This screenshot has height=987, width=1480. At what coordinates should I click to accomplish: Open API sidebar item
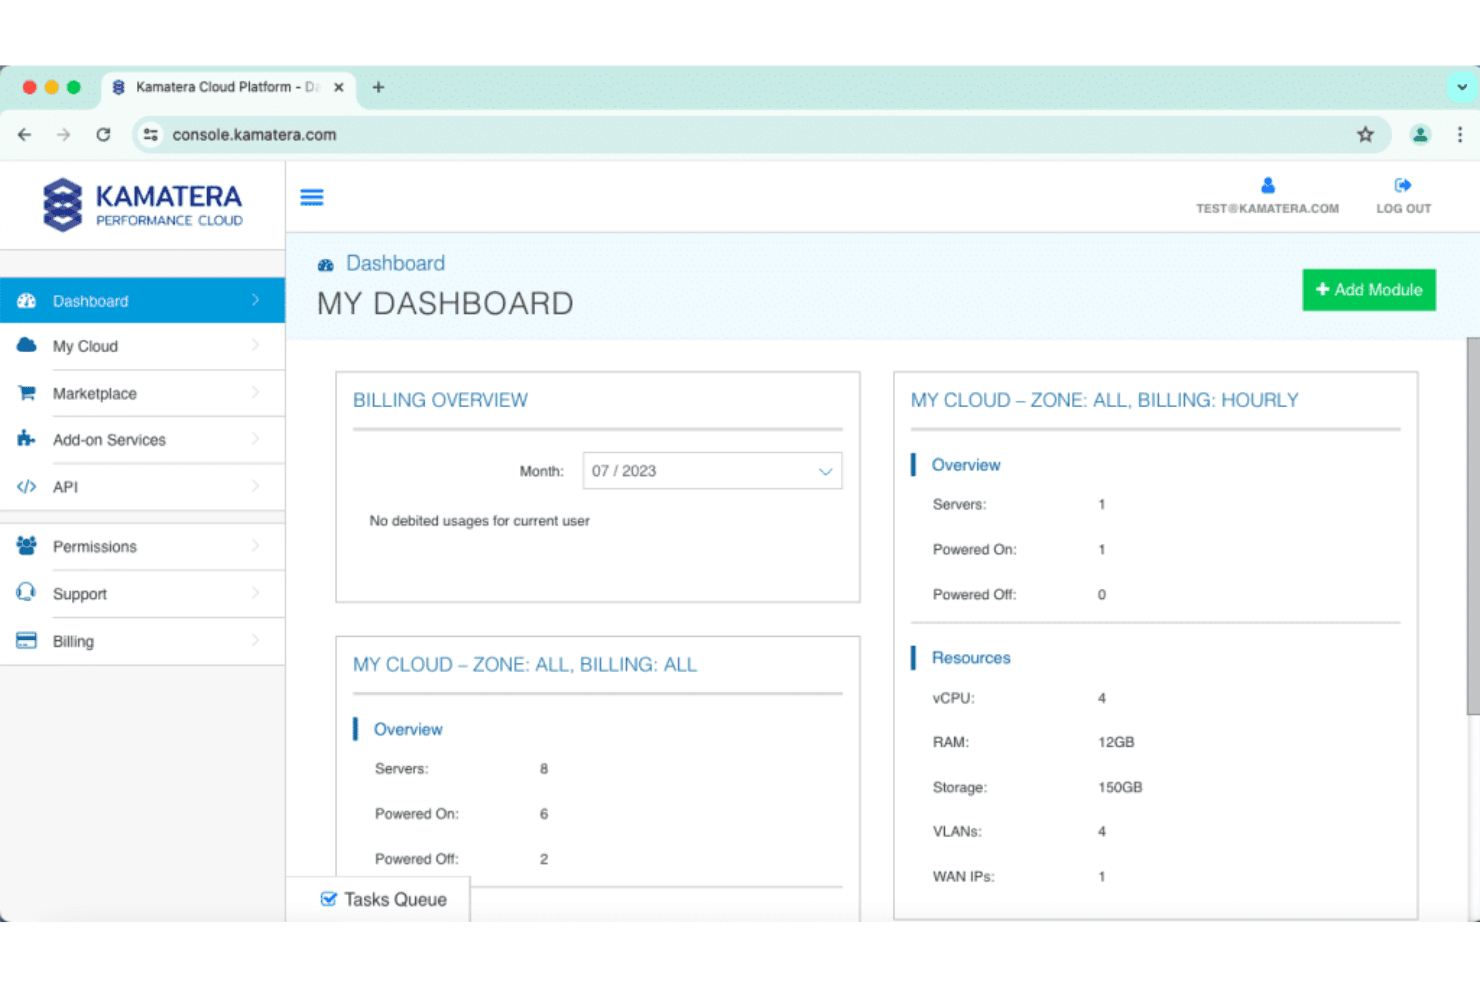tap(142, 487)
